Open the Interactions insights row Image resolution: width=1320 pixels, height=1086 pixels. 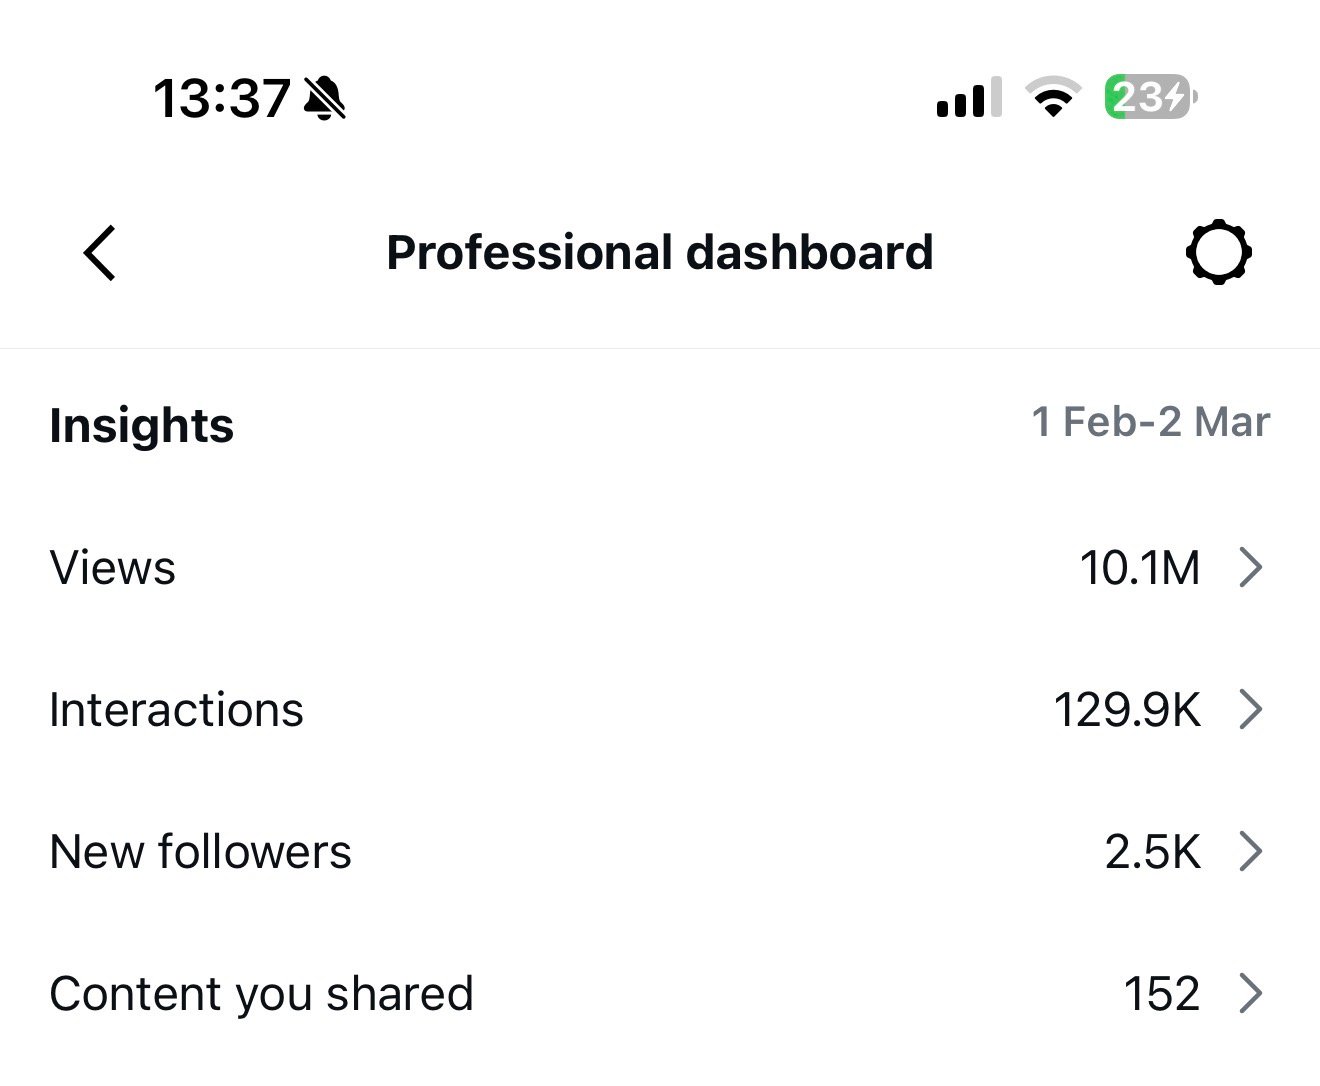pos(176,710)
